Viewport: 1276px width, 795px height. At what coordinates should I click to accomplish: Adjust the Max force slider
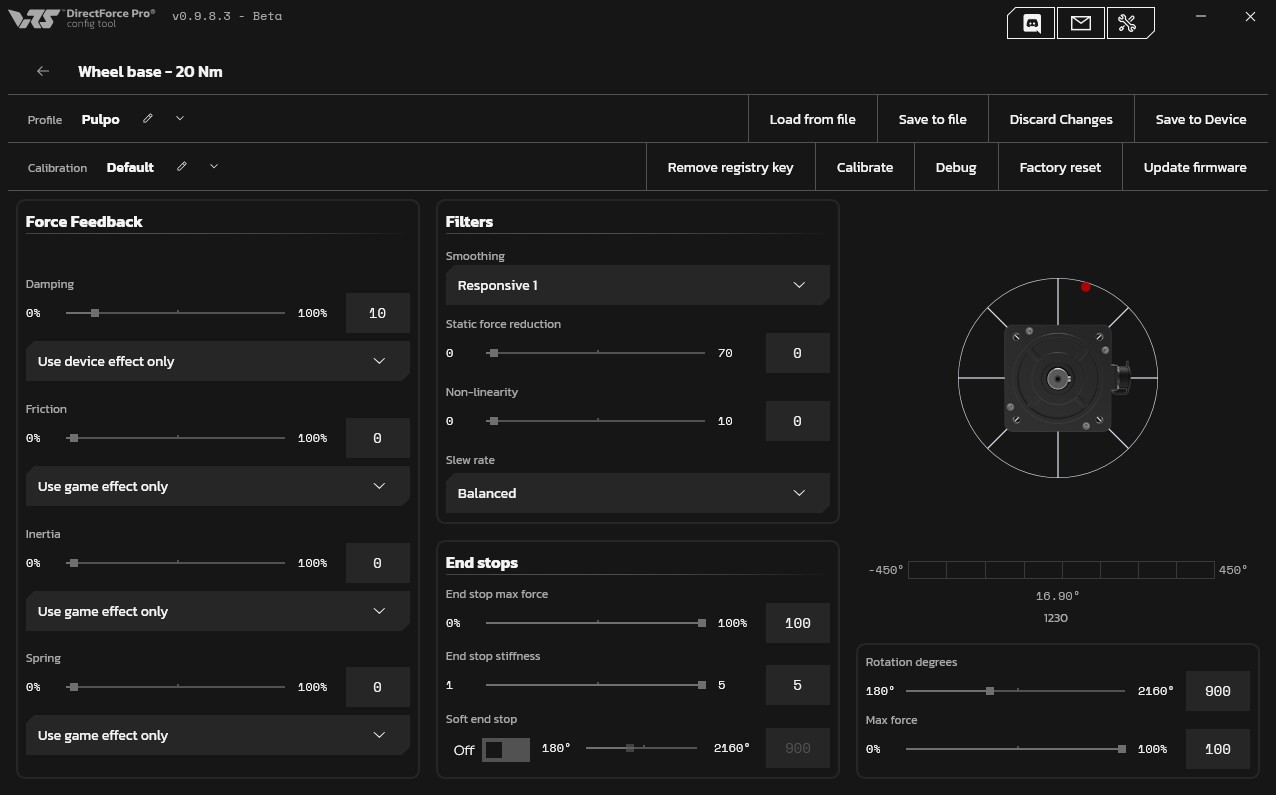click(x=1016, y=749)
